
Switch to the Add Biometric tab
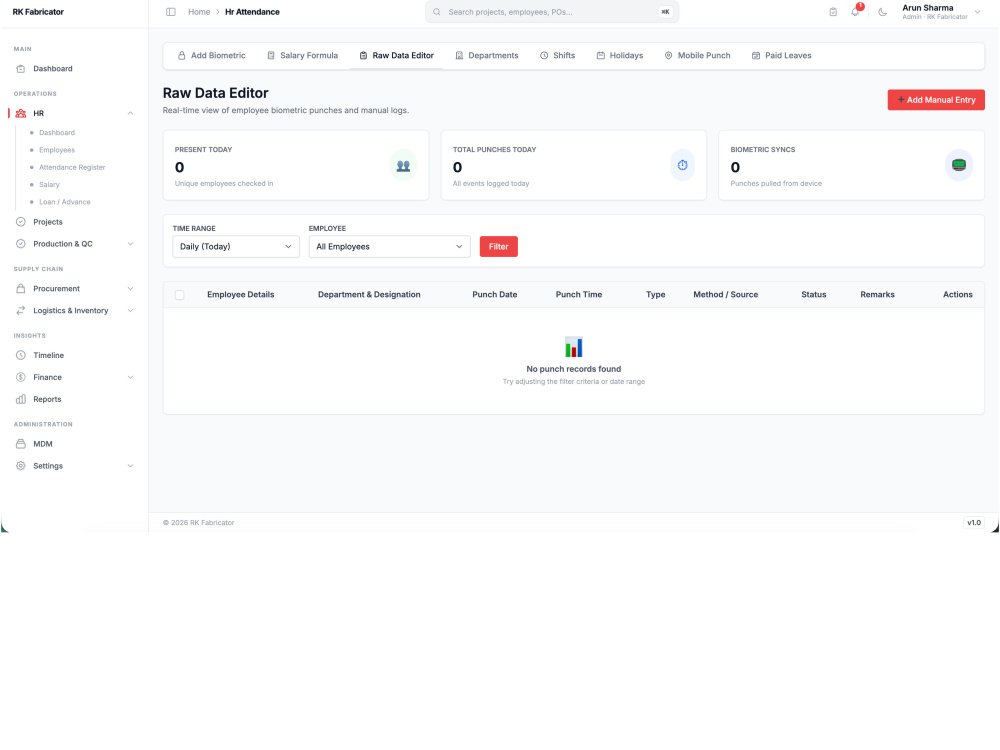[211, 55]
